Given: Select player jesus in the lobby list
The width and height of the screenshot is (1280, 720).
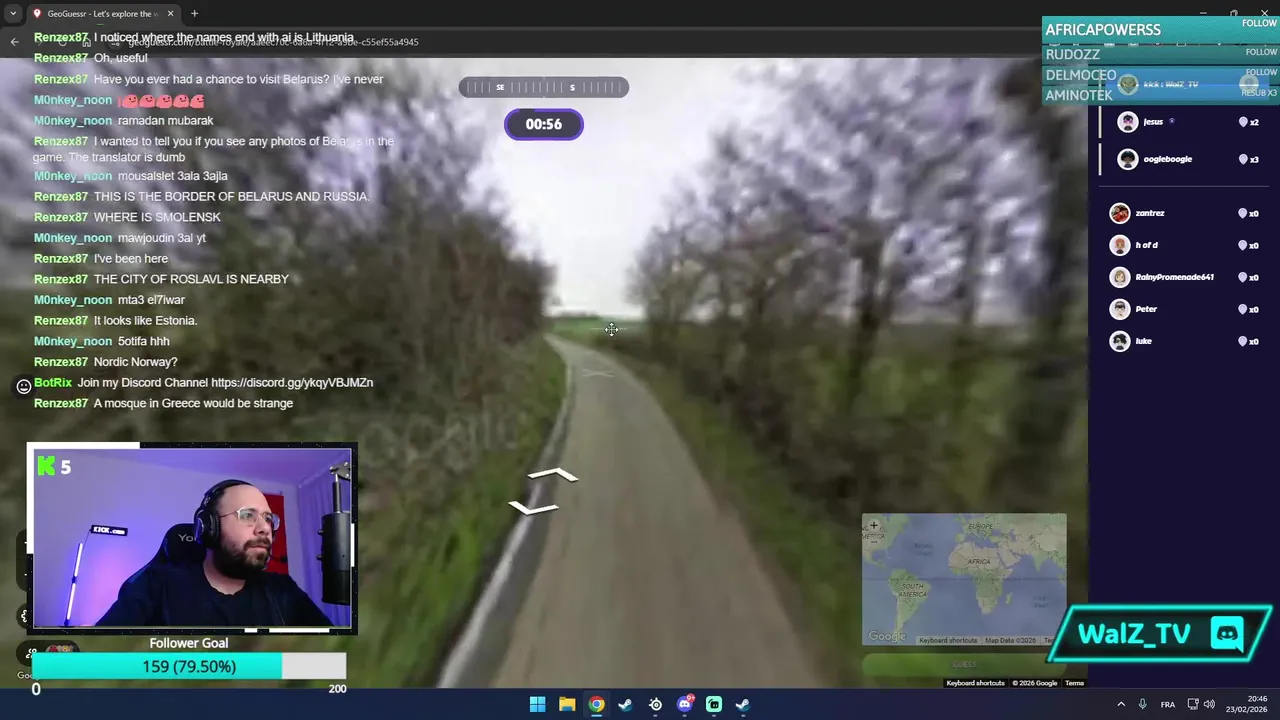Looking at the screenshot, I should (1183, 122).
